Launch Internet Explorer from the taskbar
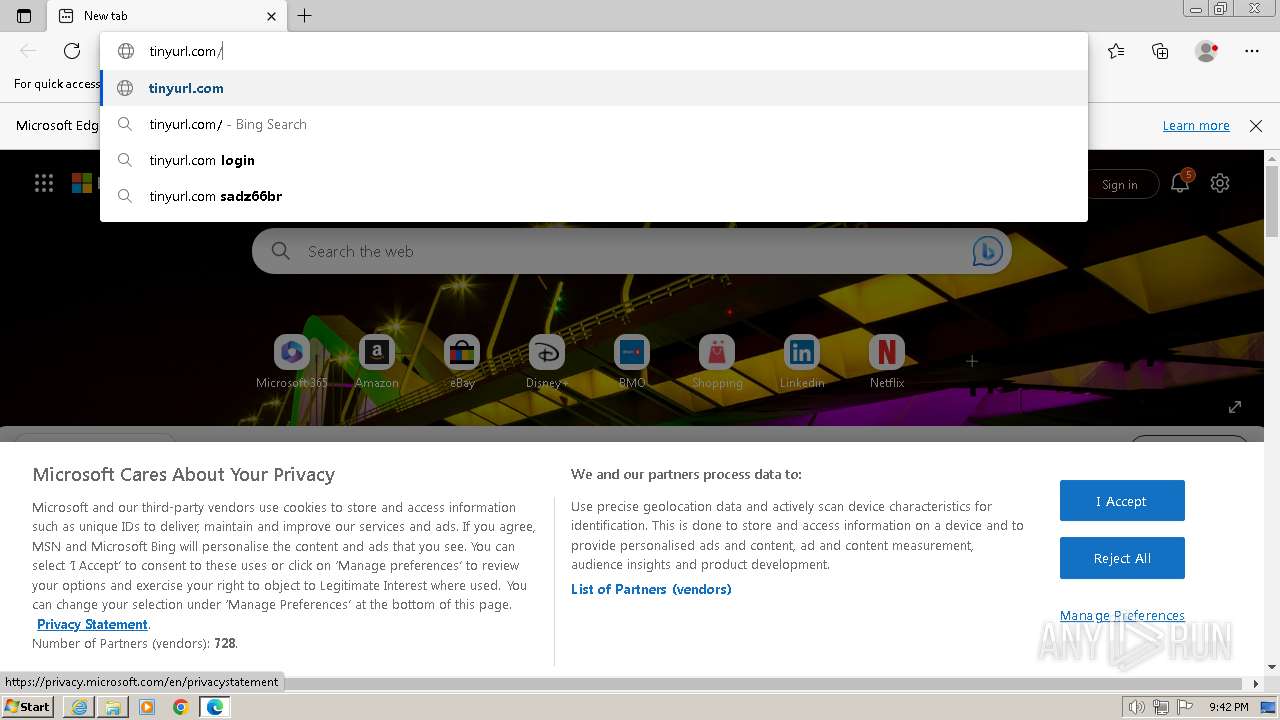 79,707
